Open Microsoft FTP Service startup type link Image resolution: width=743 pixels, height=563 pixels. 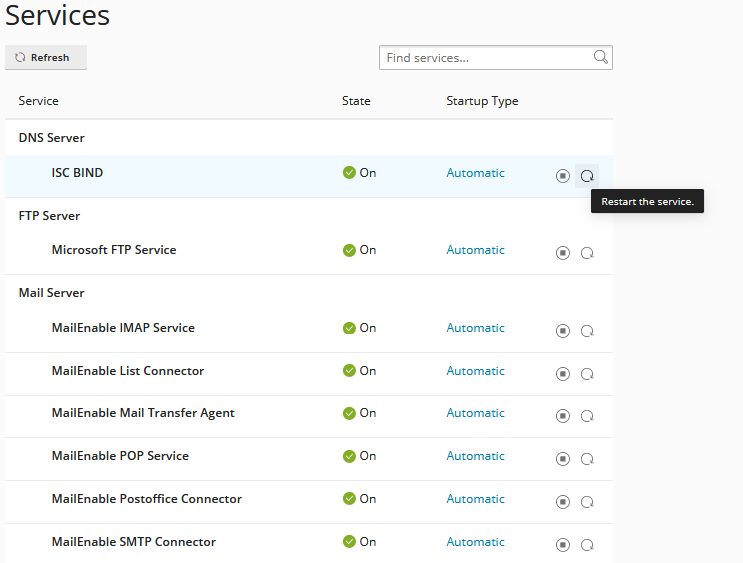[x=475, y=250]
